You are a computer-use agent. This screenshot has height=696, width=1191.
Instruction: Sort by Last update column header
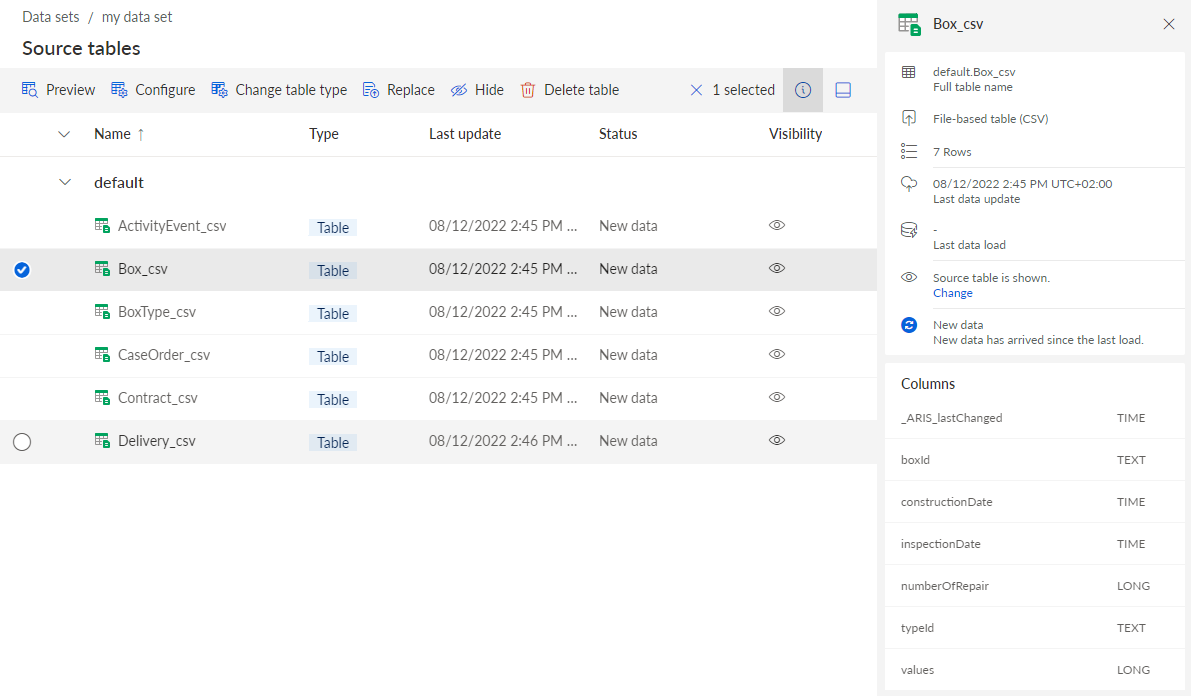tap(465, 134)
